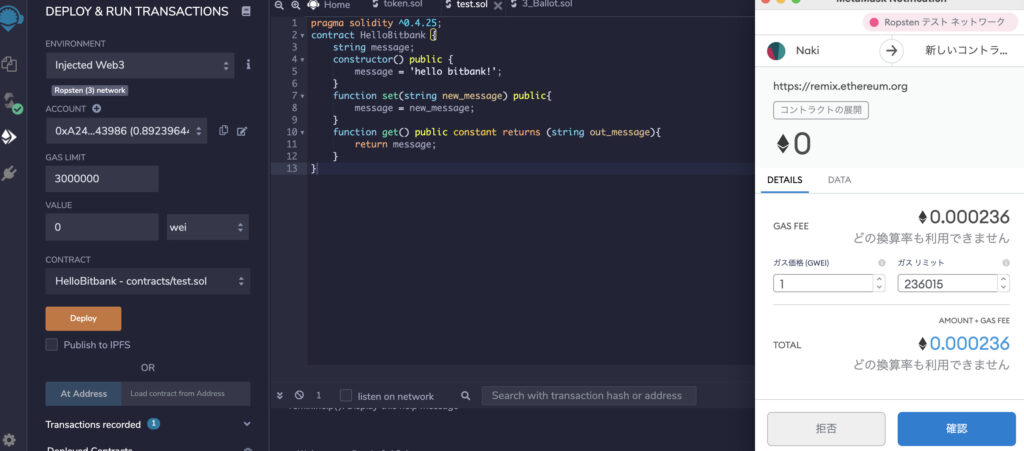The height and width of the screenshot is (451, 1024).
Task: Click the 確認 confirm button
Action: click(956, 429)
